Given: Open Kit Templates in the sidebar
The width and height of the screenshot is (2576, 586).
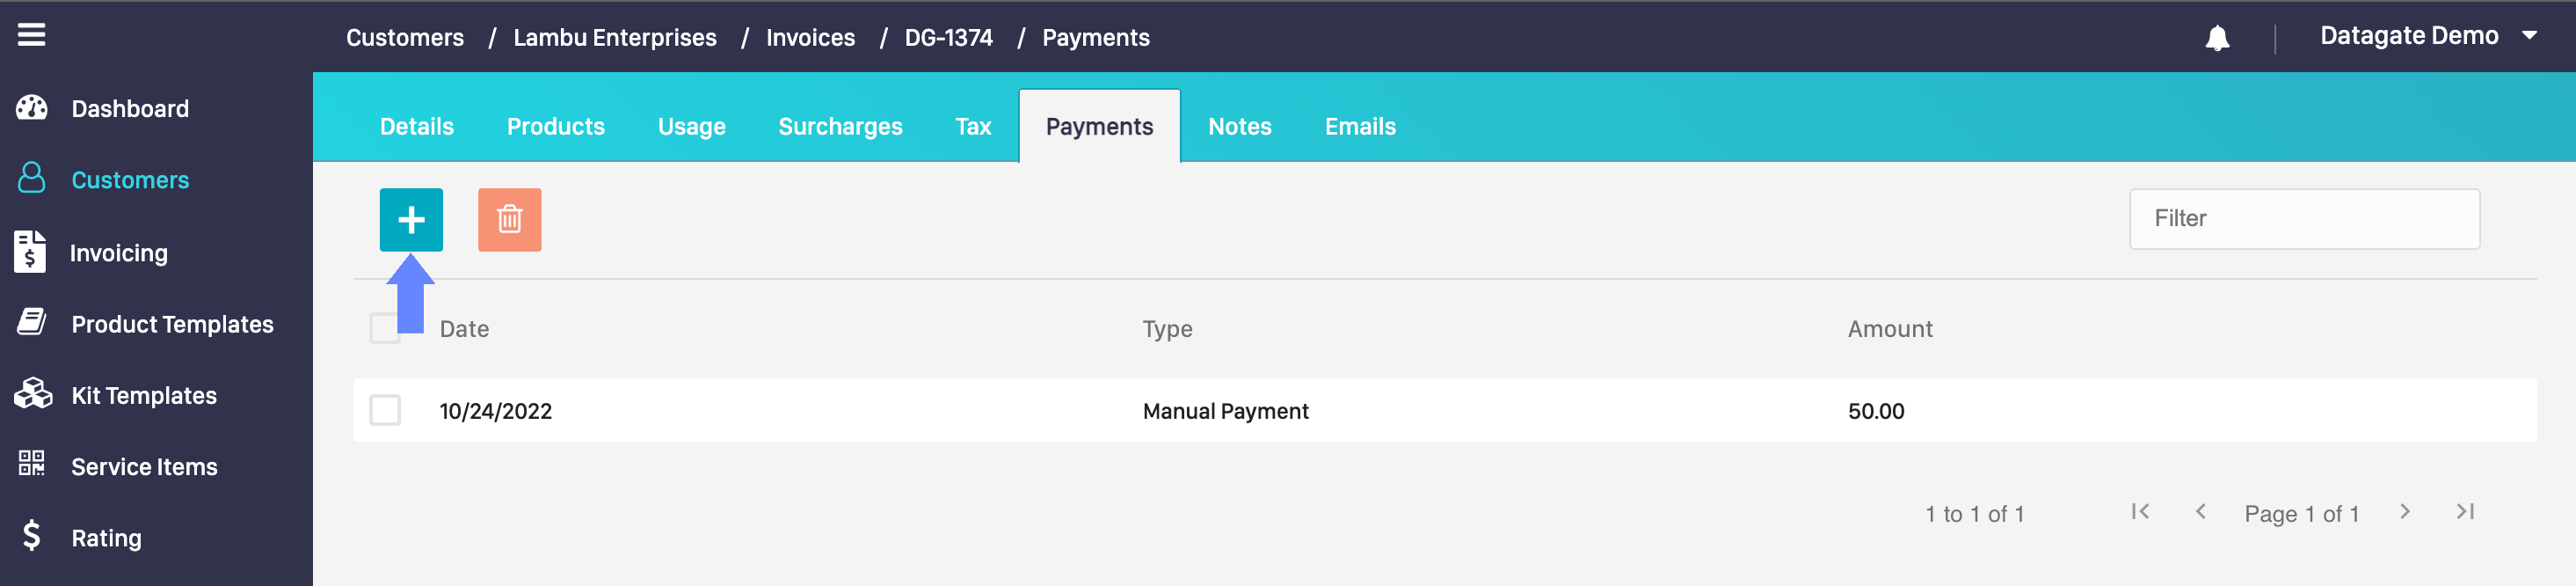Looking at the screenshot, I should pos(143,395).
